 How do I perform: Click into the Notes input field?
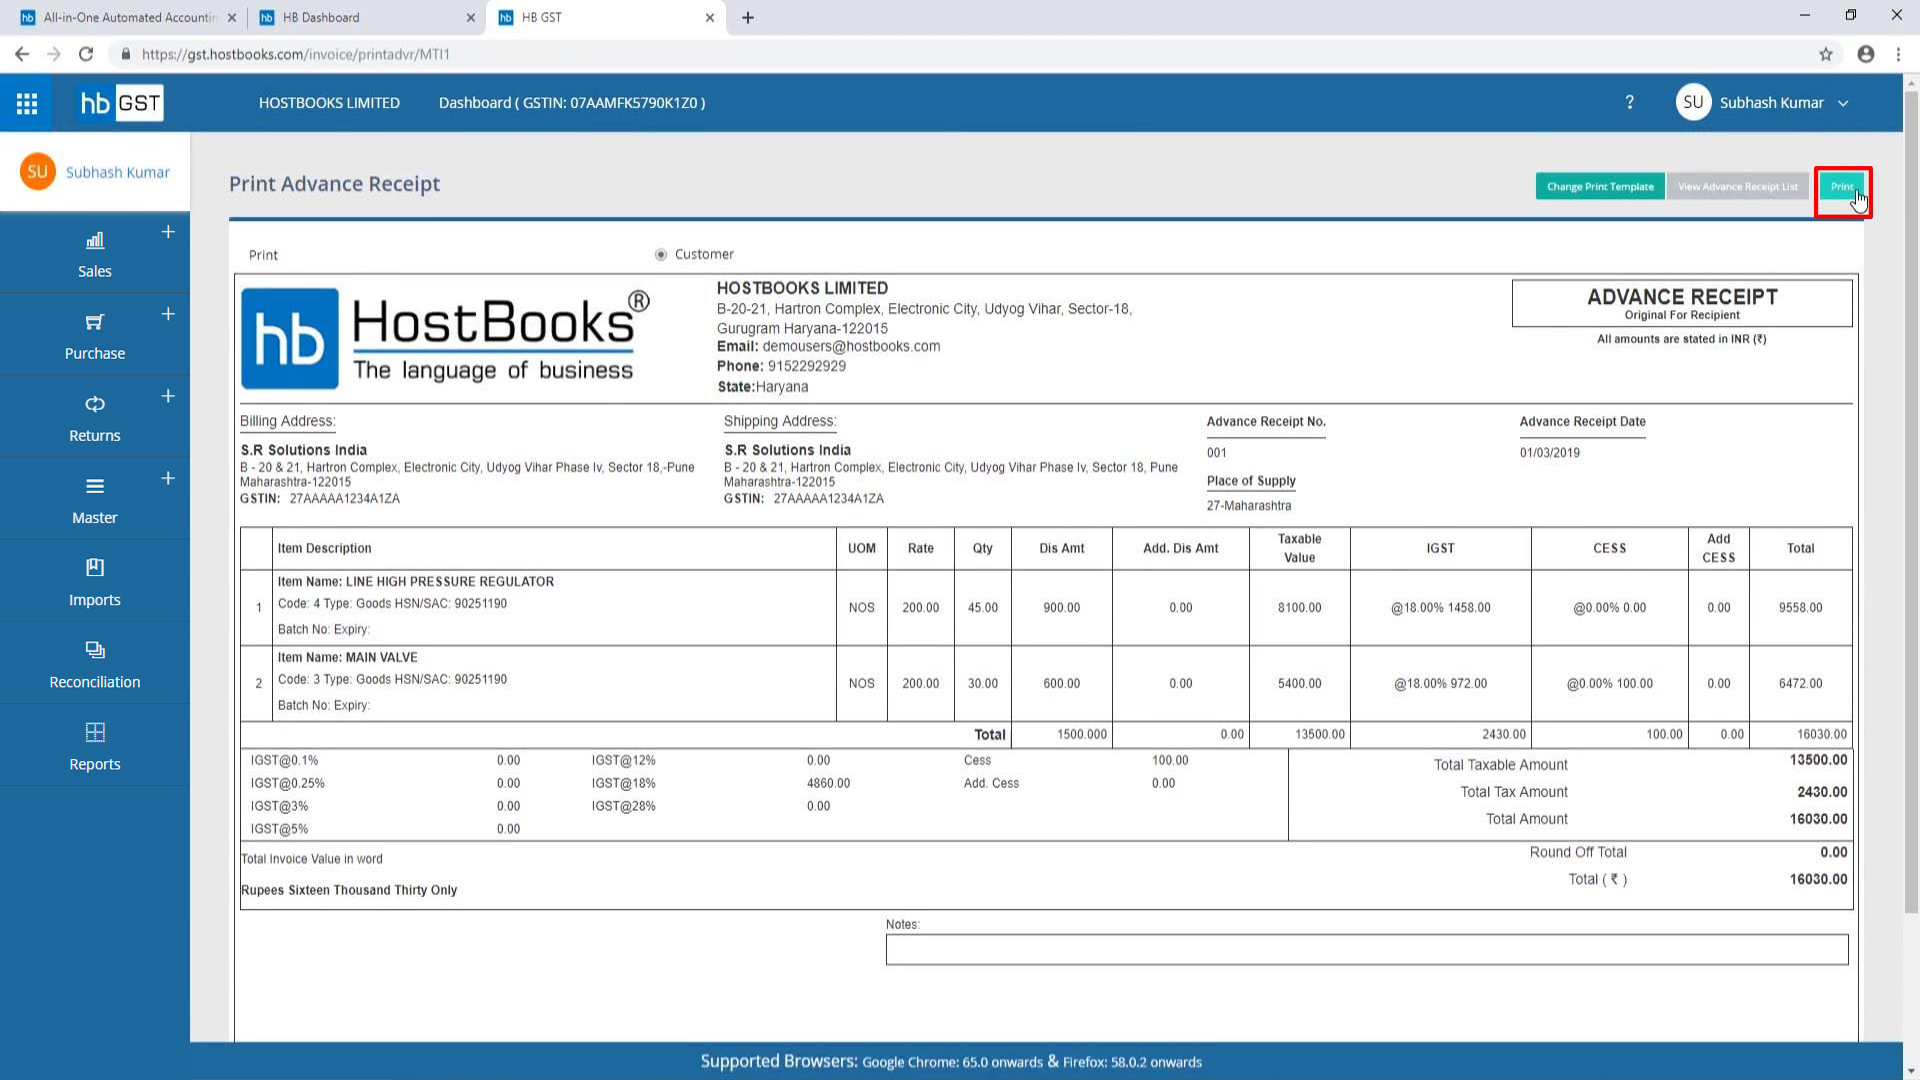[x=1367, y=950]
